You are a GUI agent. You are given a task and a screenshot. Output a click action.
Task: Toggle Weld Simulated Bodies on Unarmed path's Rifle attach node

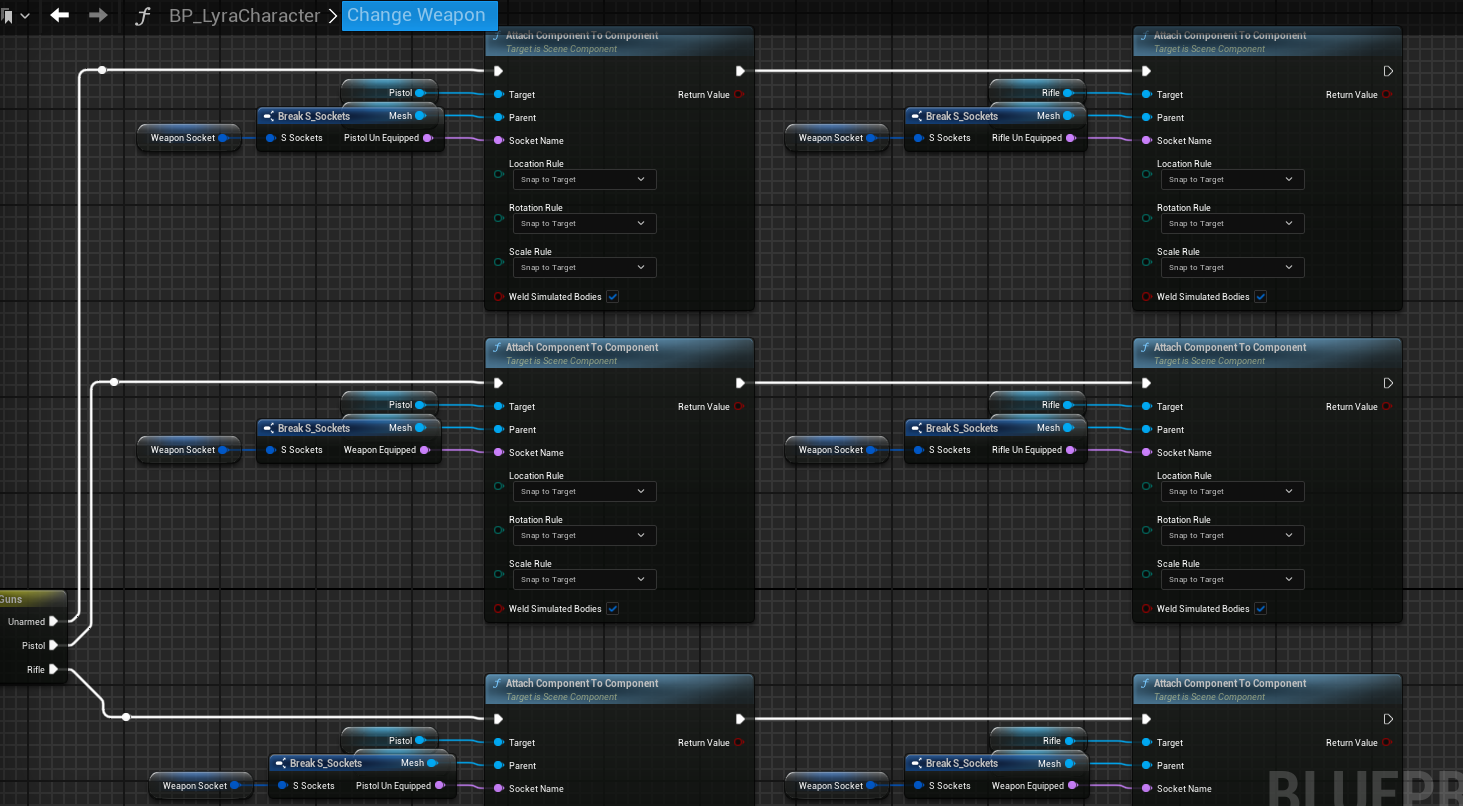click(x=1261, y=297)
